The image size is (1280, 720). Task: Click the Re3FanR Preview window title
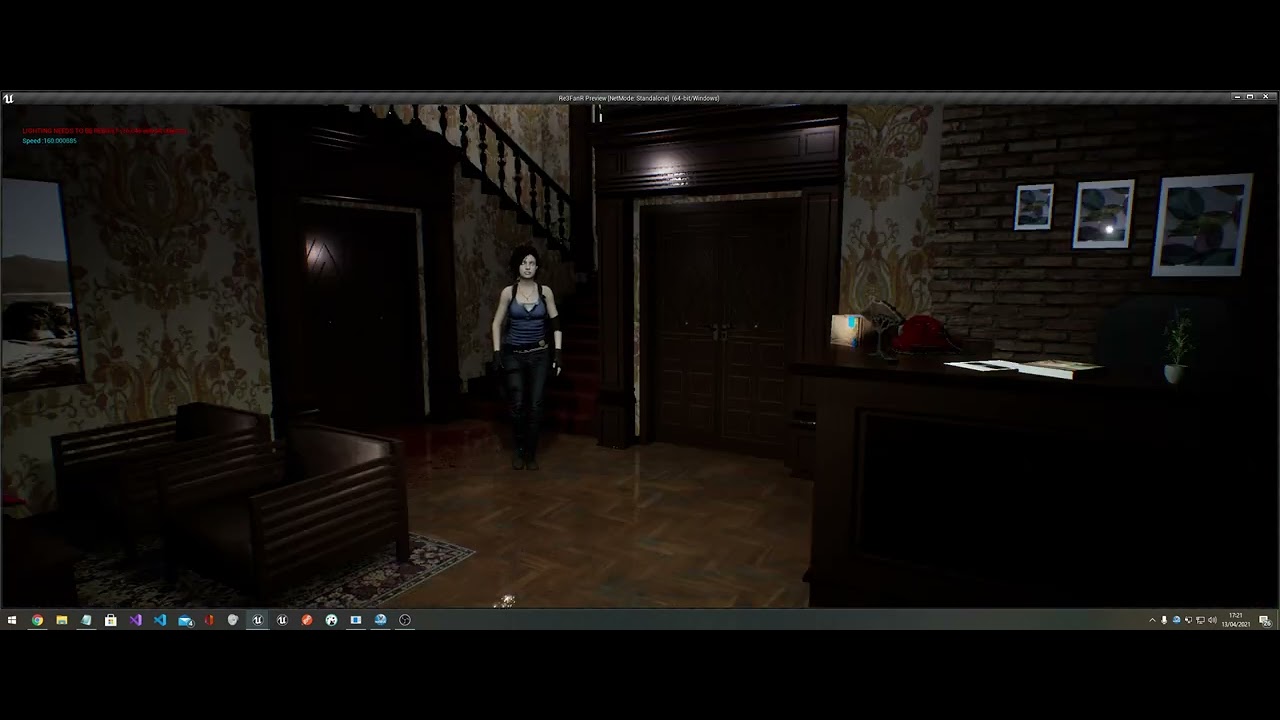pyautogui.click(x=639, y=98)
